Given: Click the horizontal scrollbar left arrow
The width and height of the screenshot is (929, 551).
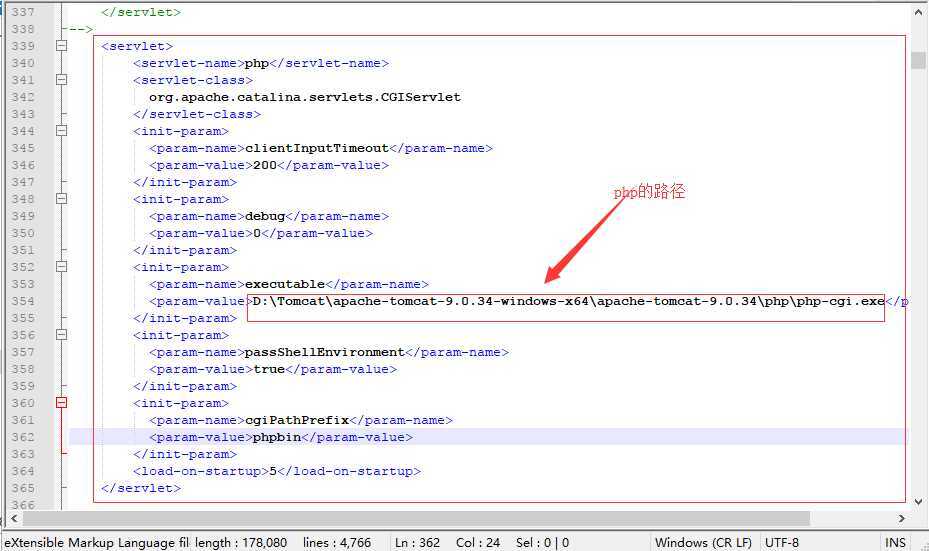Looking at the screenshot, I should (x=14, y=518).
